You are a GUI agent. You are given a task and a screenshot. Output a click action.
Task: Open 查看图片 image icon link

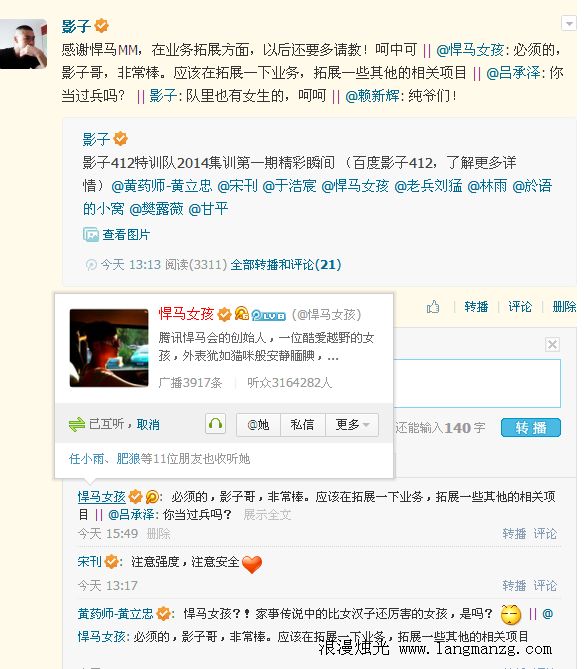(x=116, y=234)
